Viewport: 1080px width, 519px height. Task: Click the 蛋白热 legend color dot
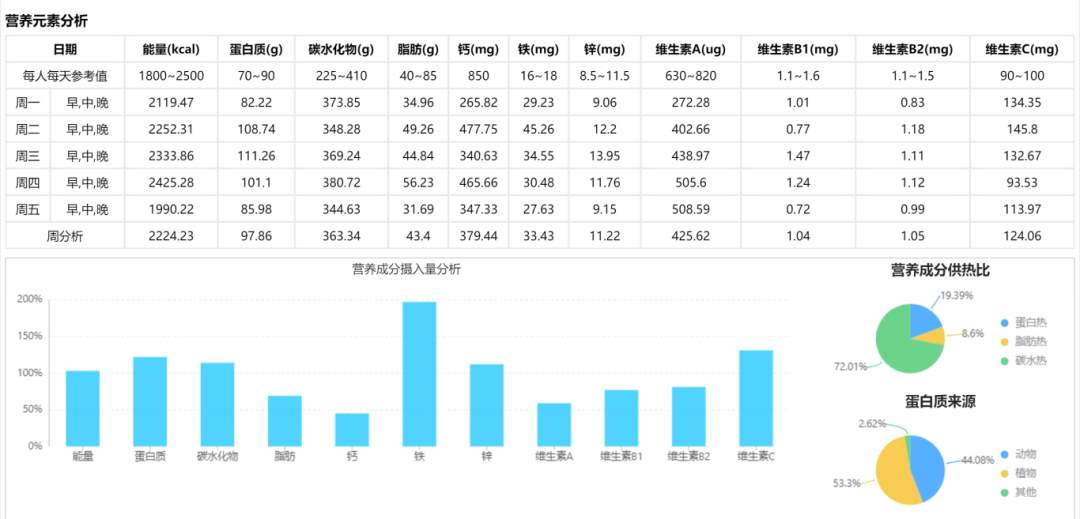[x=1005, y=323]
